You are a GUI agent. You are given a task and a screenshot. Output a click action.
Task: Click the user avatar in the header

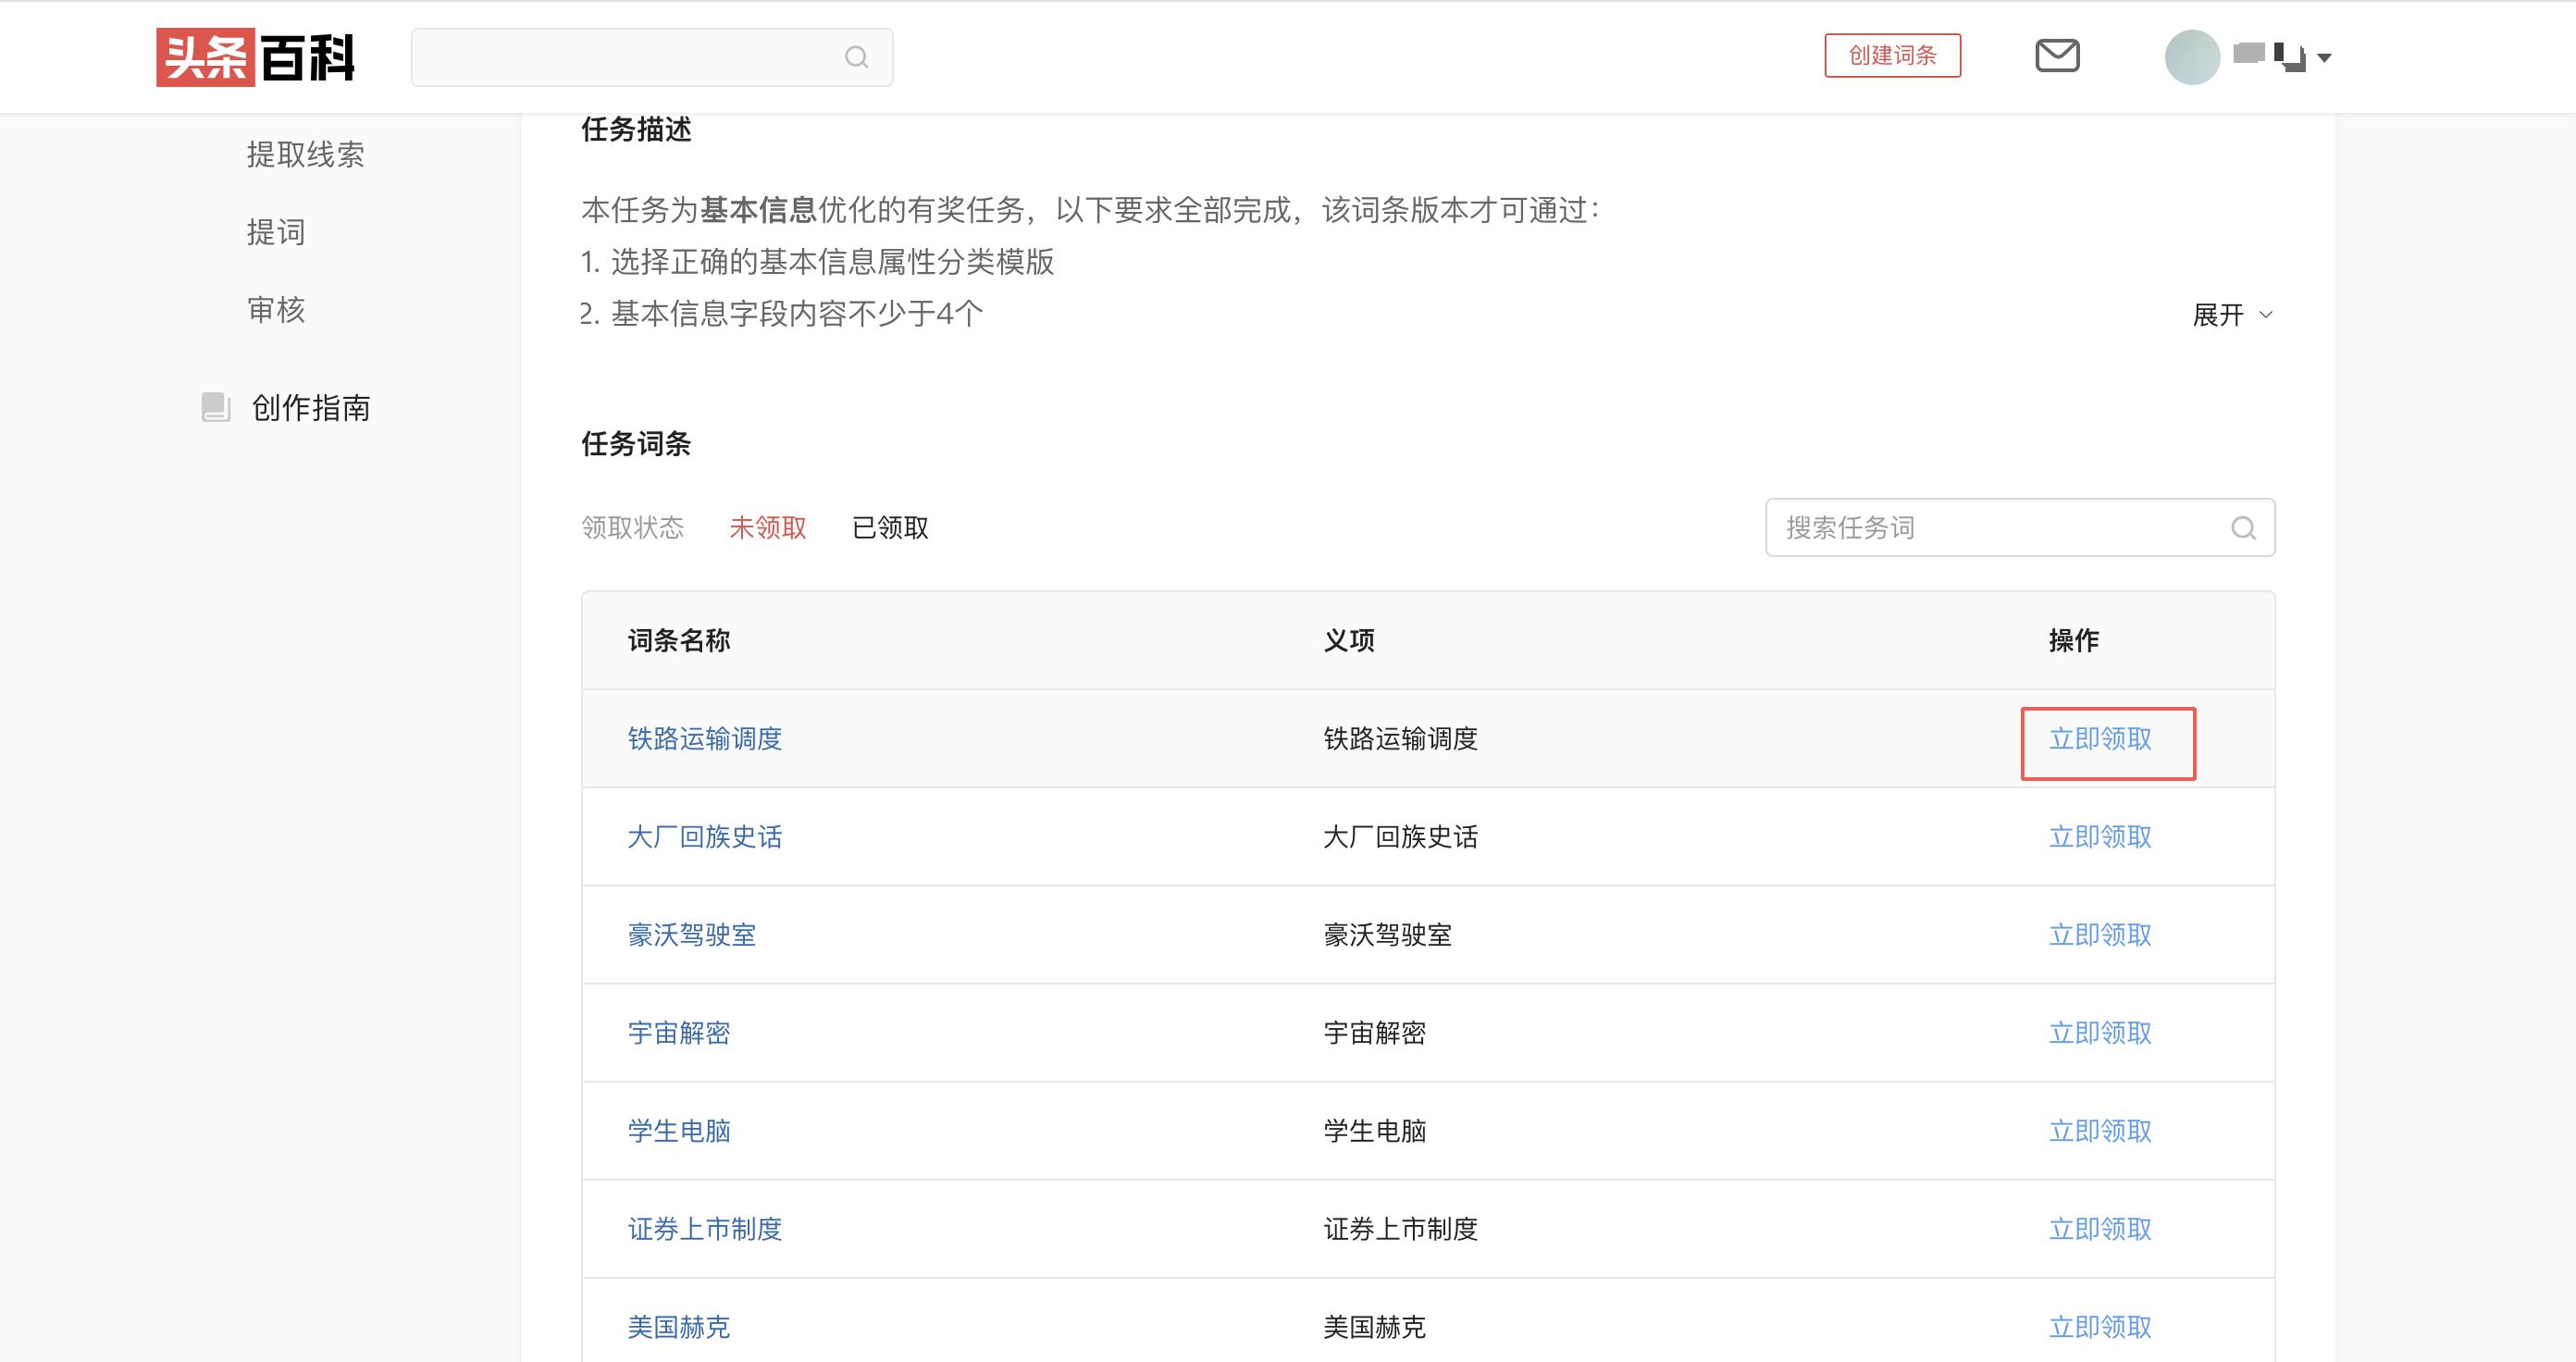(2191, 57)
